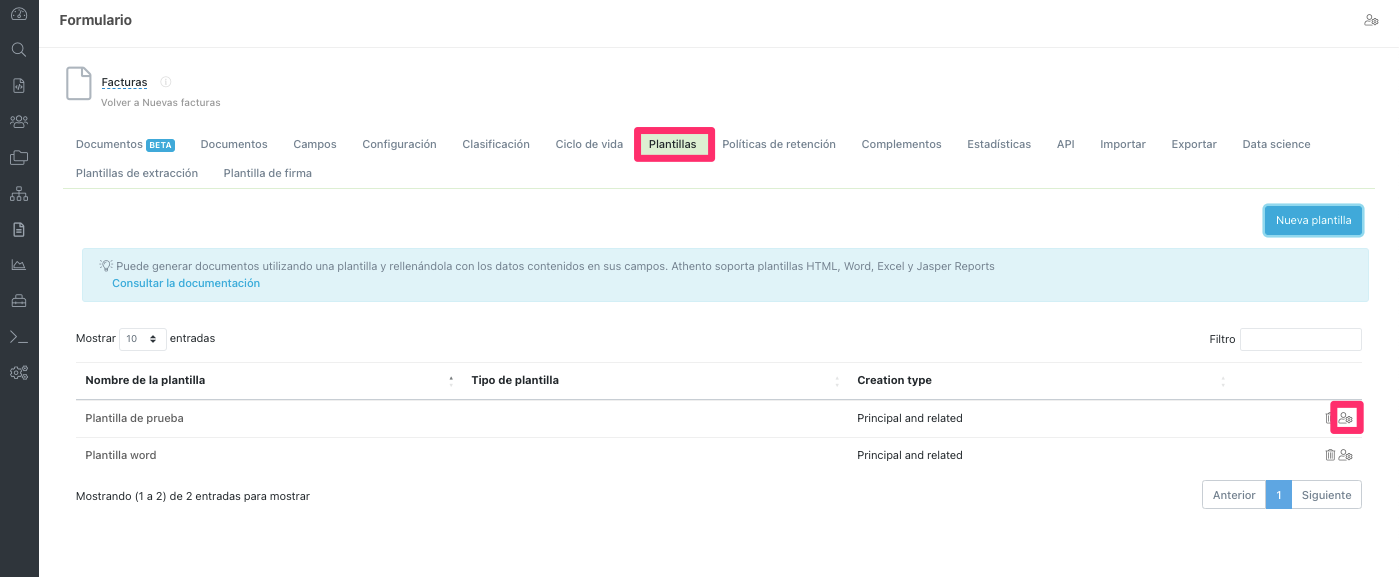Click the search magnifier icon in sidebar
1399x577 pixels.
pos(18,49)
